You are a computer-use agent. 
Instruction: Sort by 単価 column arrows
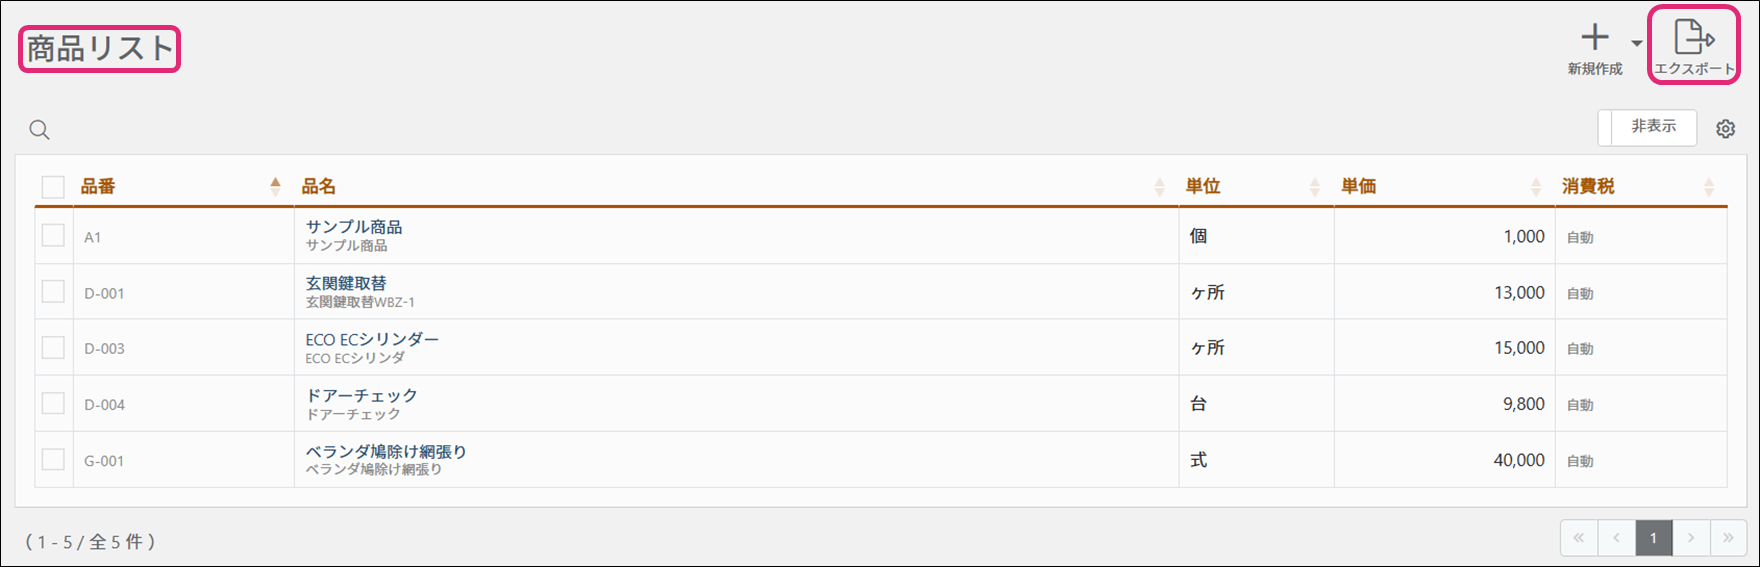click(1536, 186)
